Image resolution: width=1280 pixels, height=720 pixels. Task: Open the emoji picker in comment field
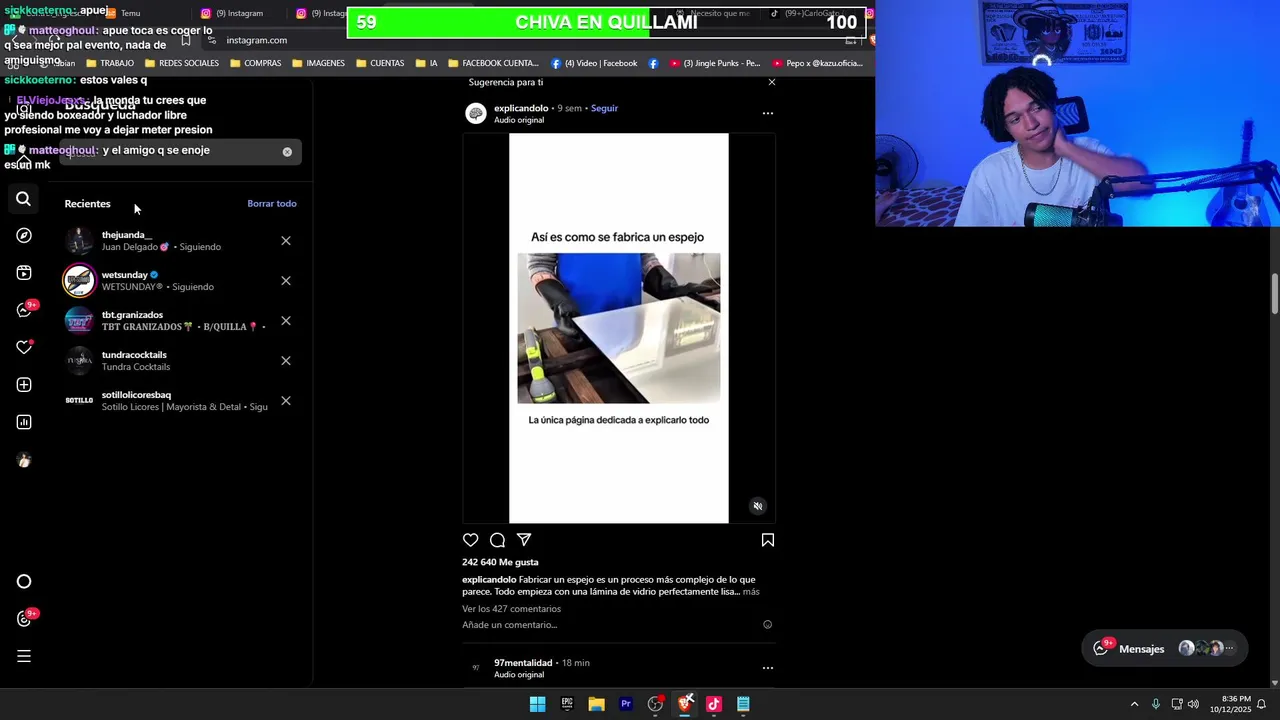[768, 625]
